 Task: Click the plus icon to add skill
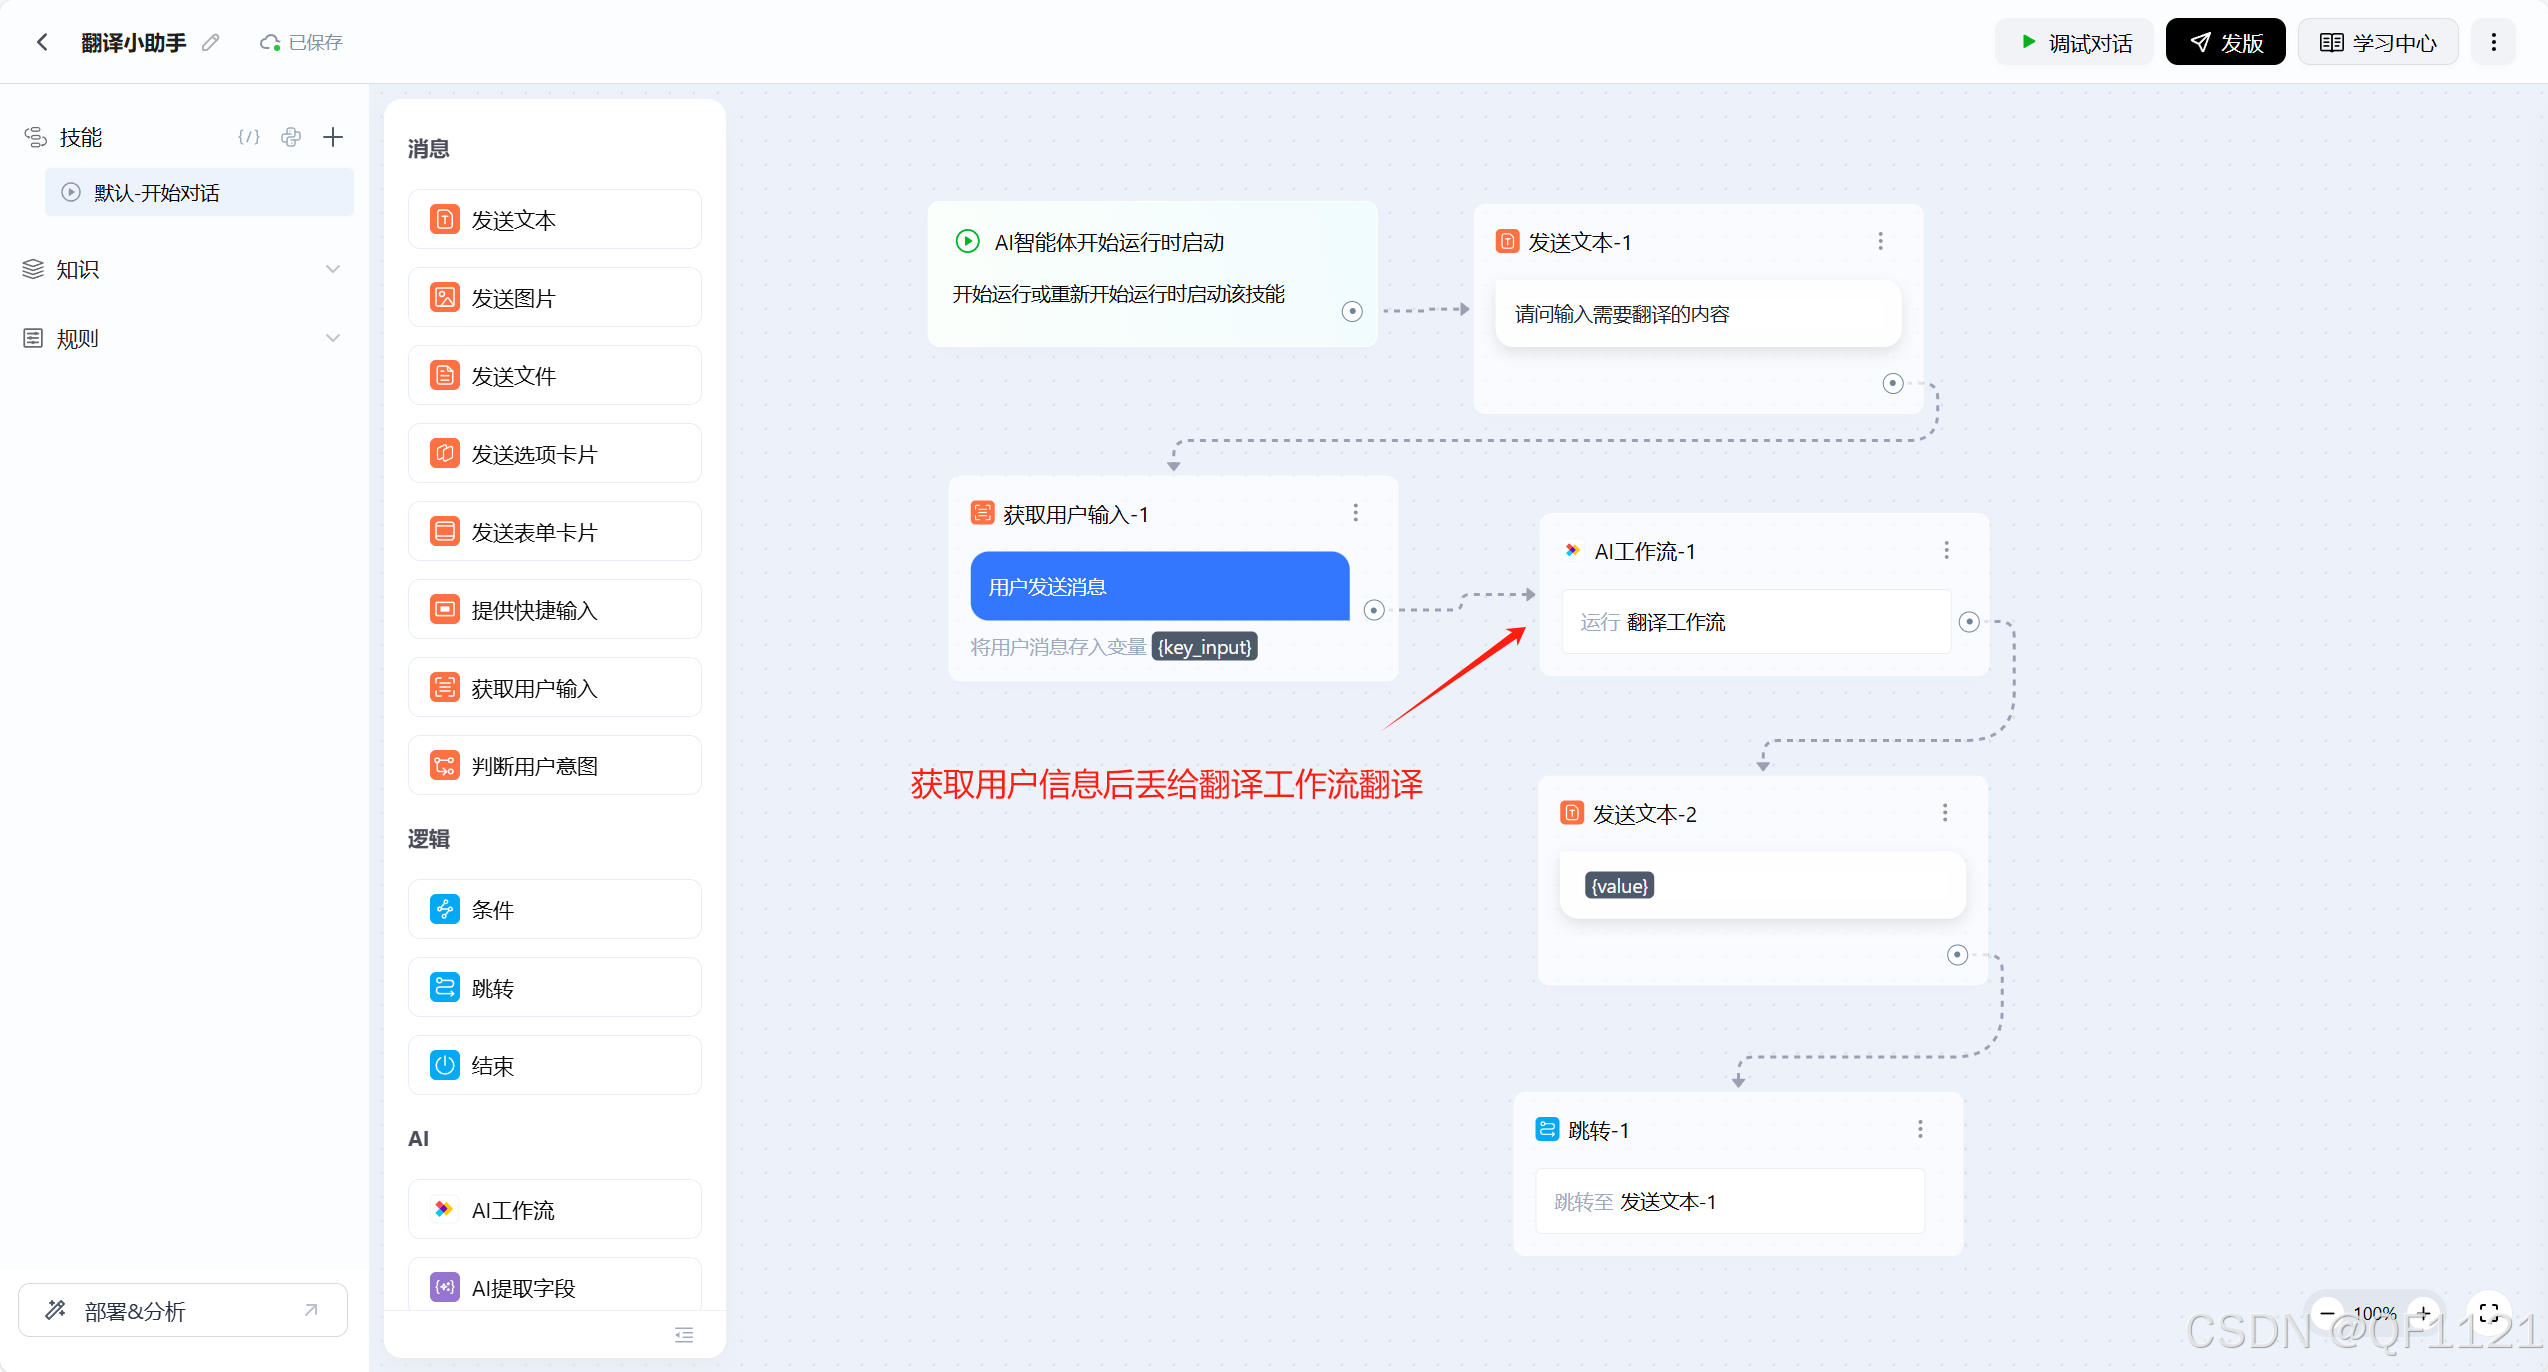click(x=333, y=137)
